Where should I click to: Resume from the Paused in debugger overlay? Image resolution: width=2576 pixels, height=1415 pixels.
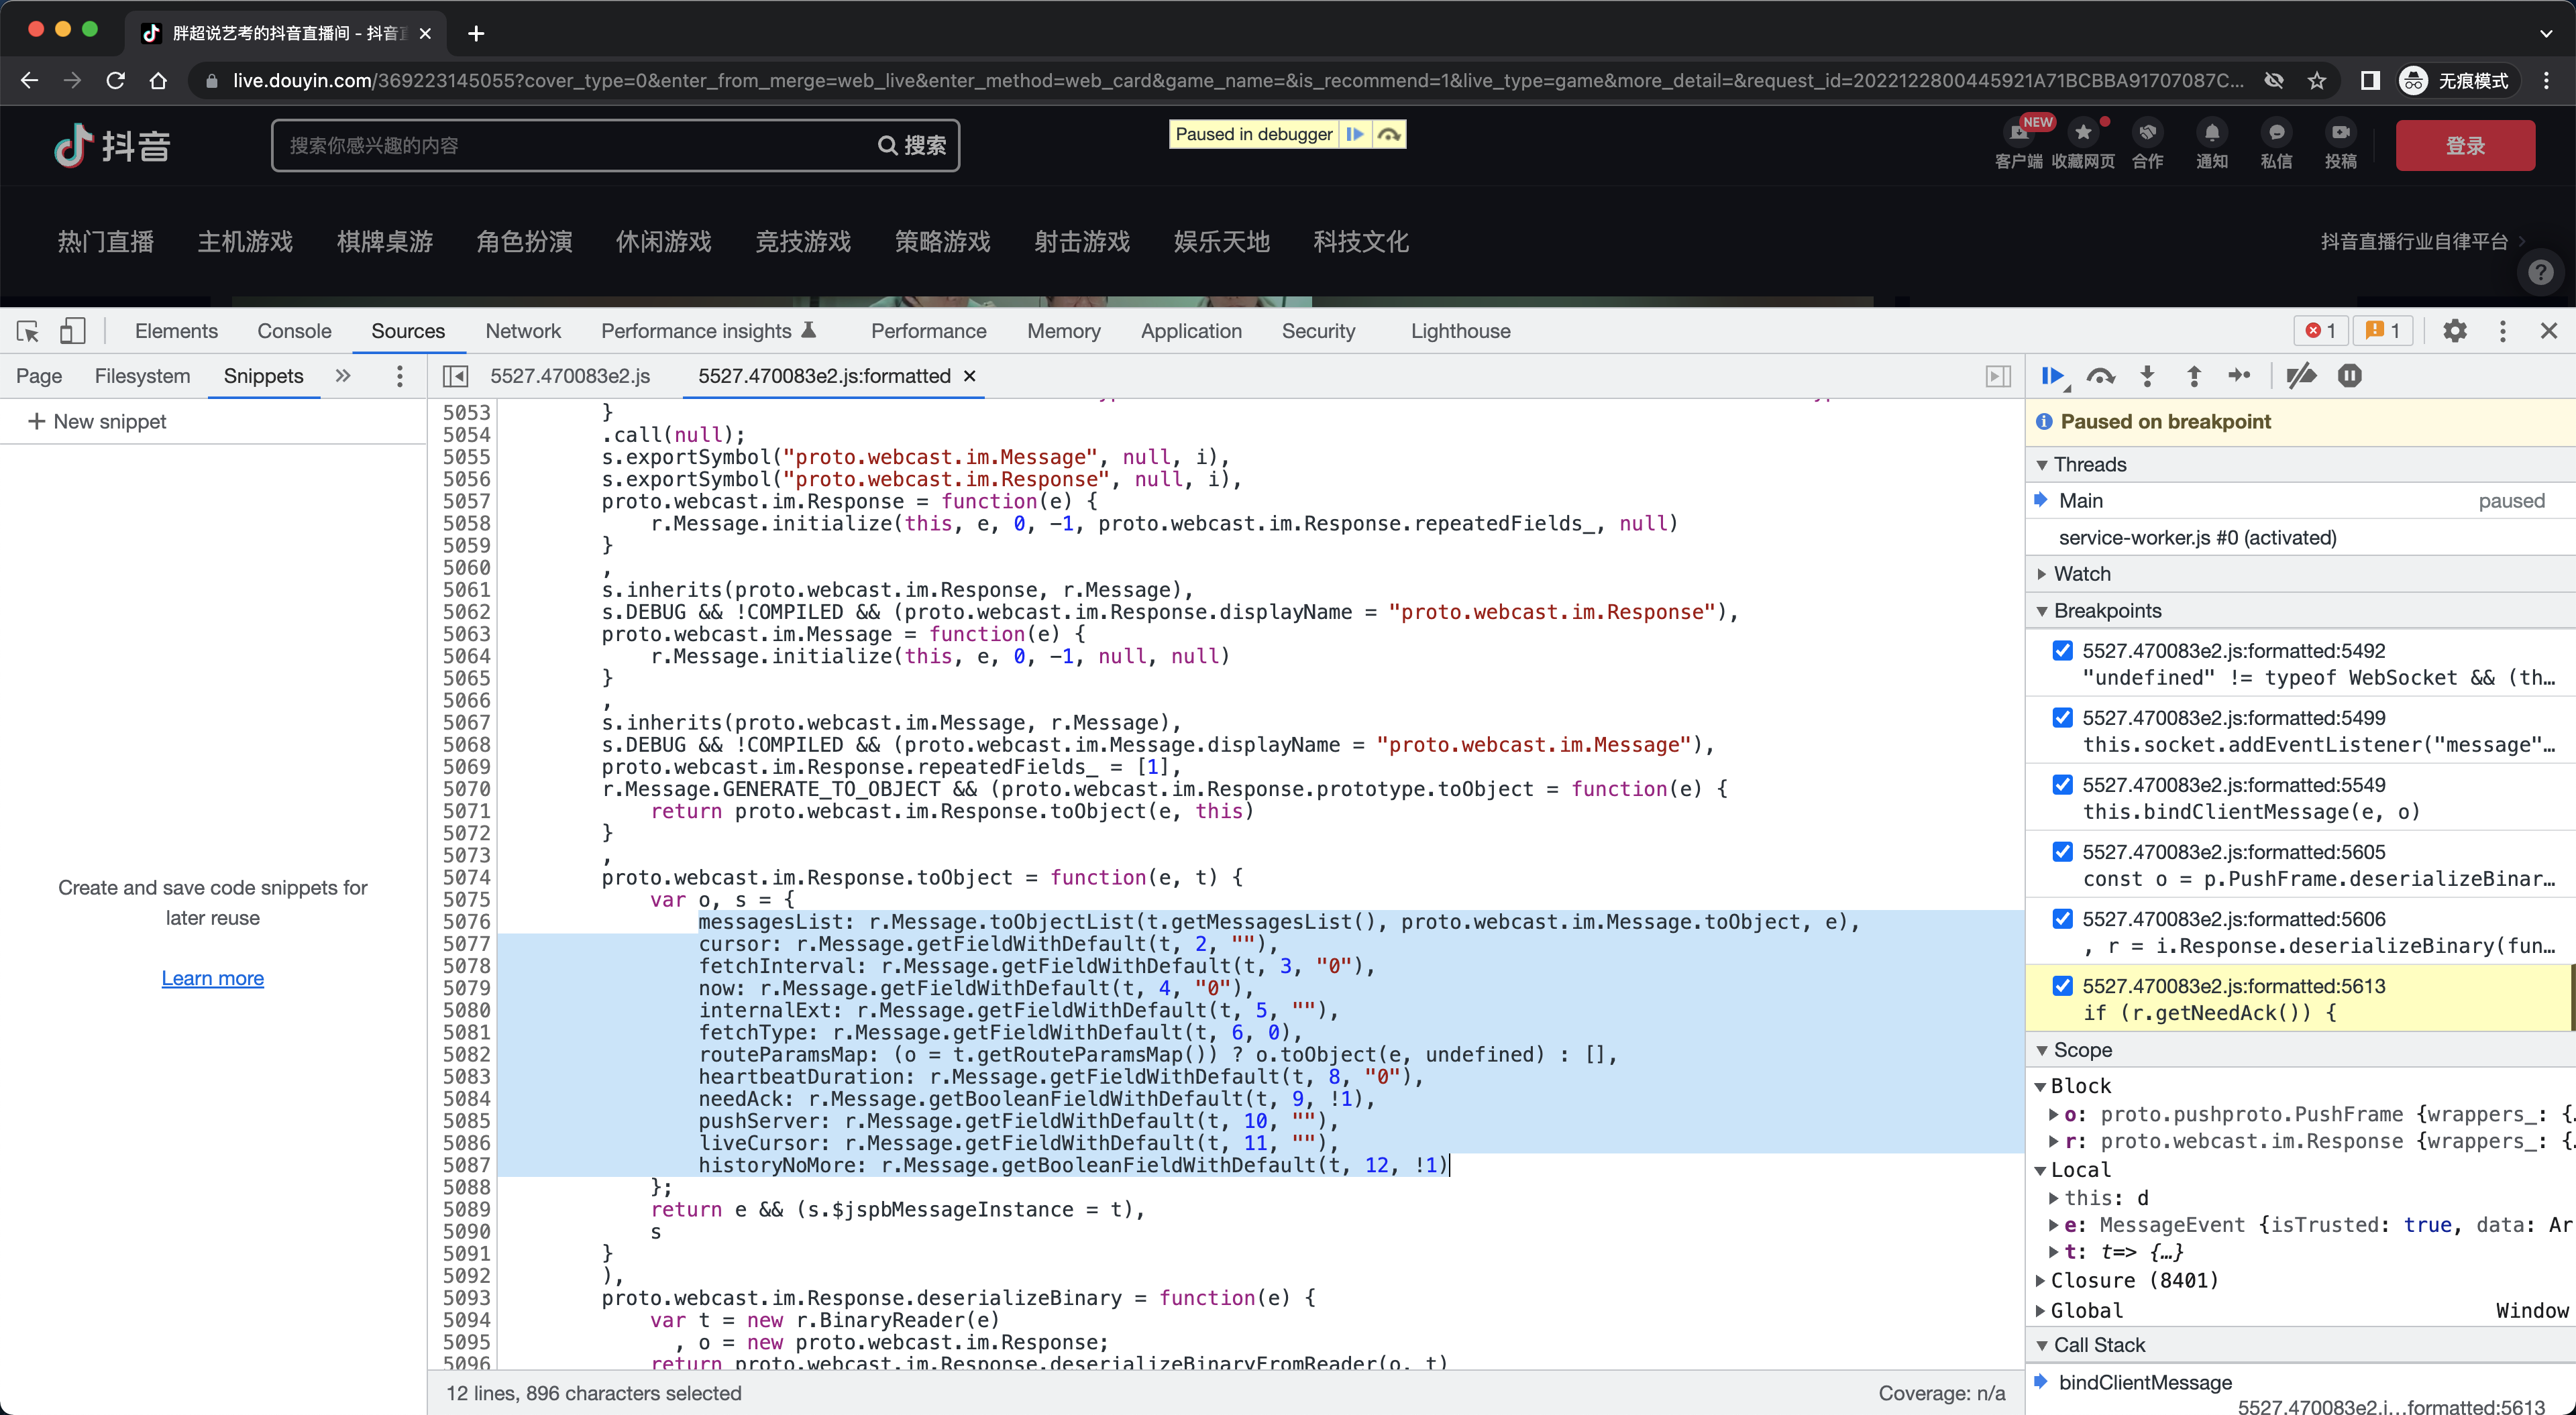1355,134
